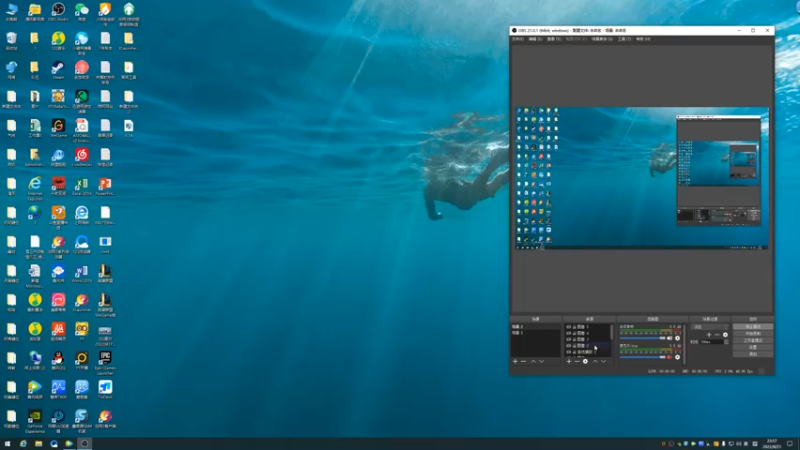Click the transition duration input field

pos(712,342)
